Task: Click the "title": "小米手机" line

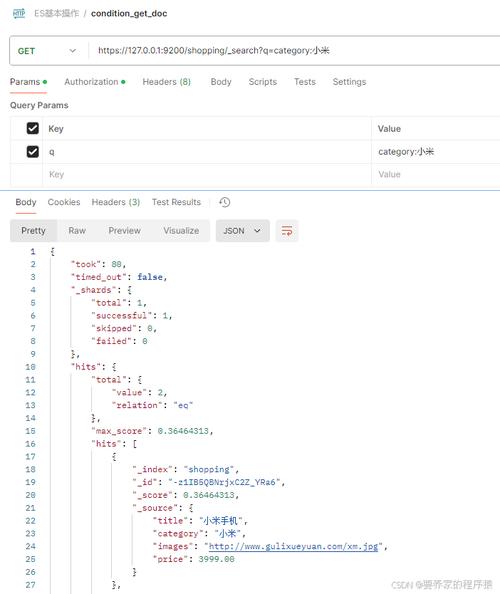Action: (x=200, y=521)
